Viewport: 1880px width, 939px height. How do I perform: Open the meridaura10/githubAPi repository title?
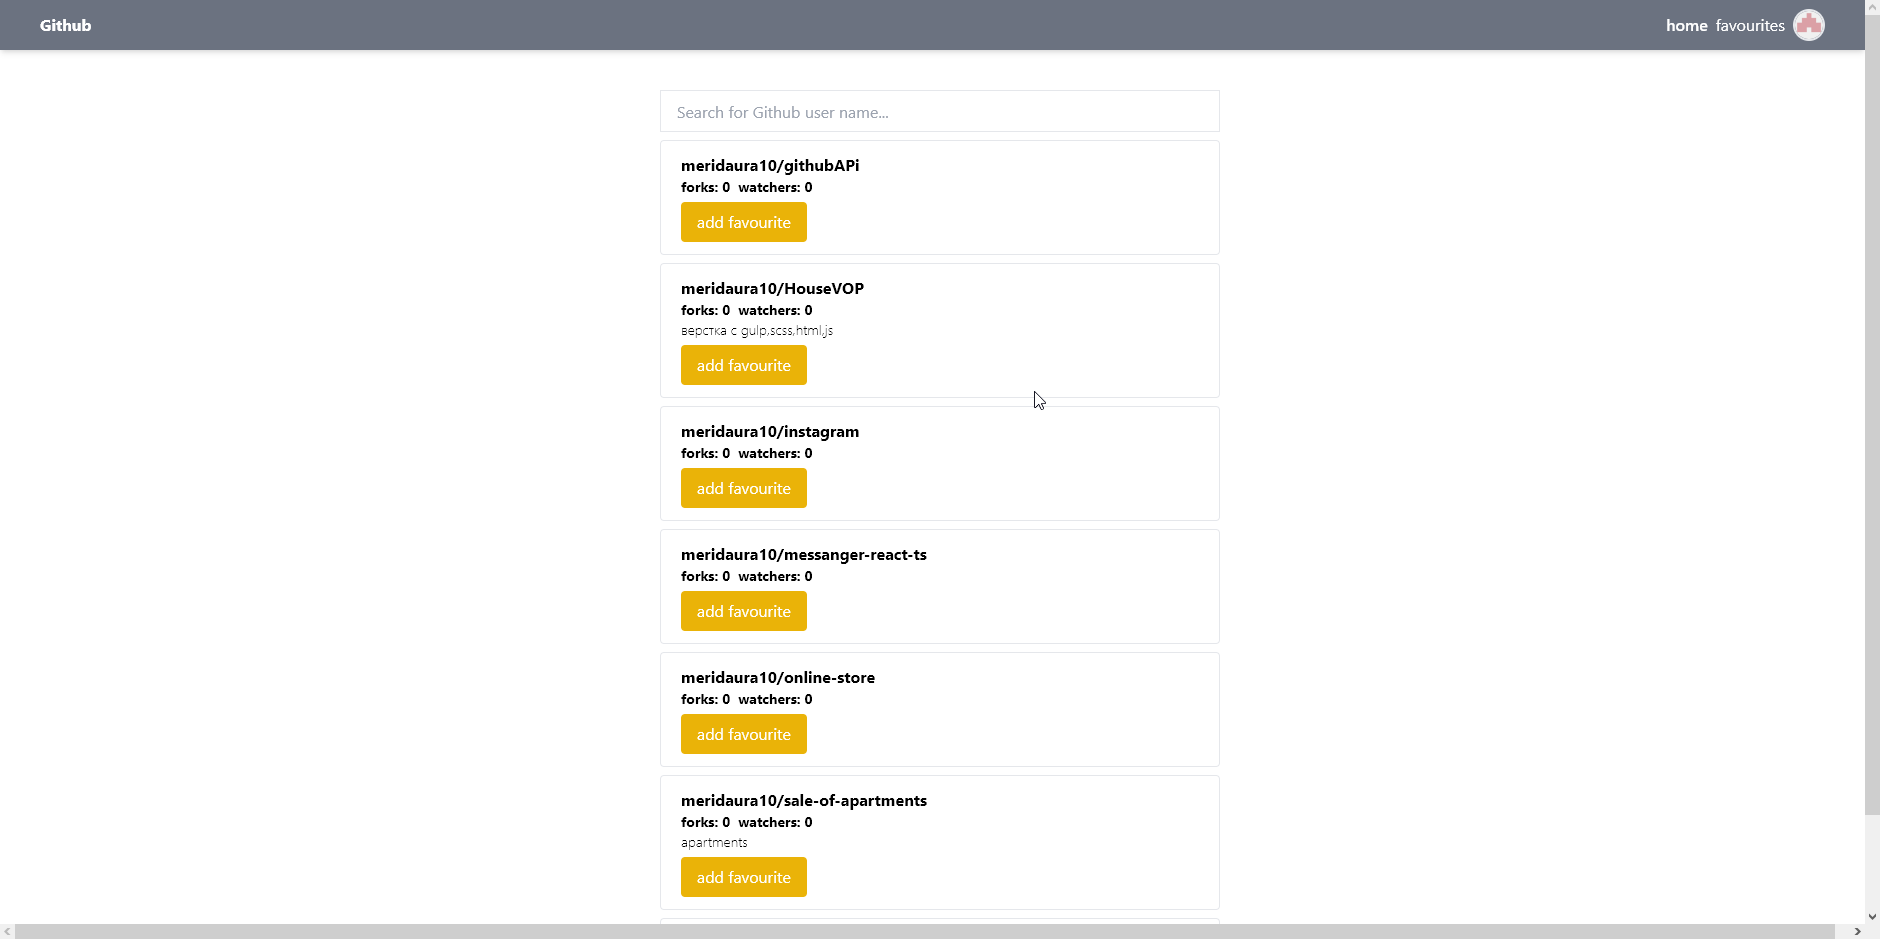coord(770,165)
